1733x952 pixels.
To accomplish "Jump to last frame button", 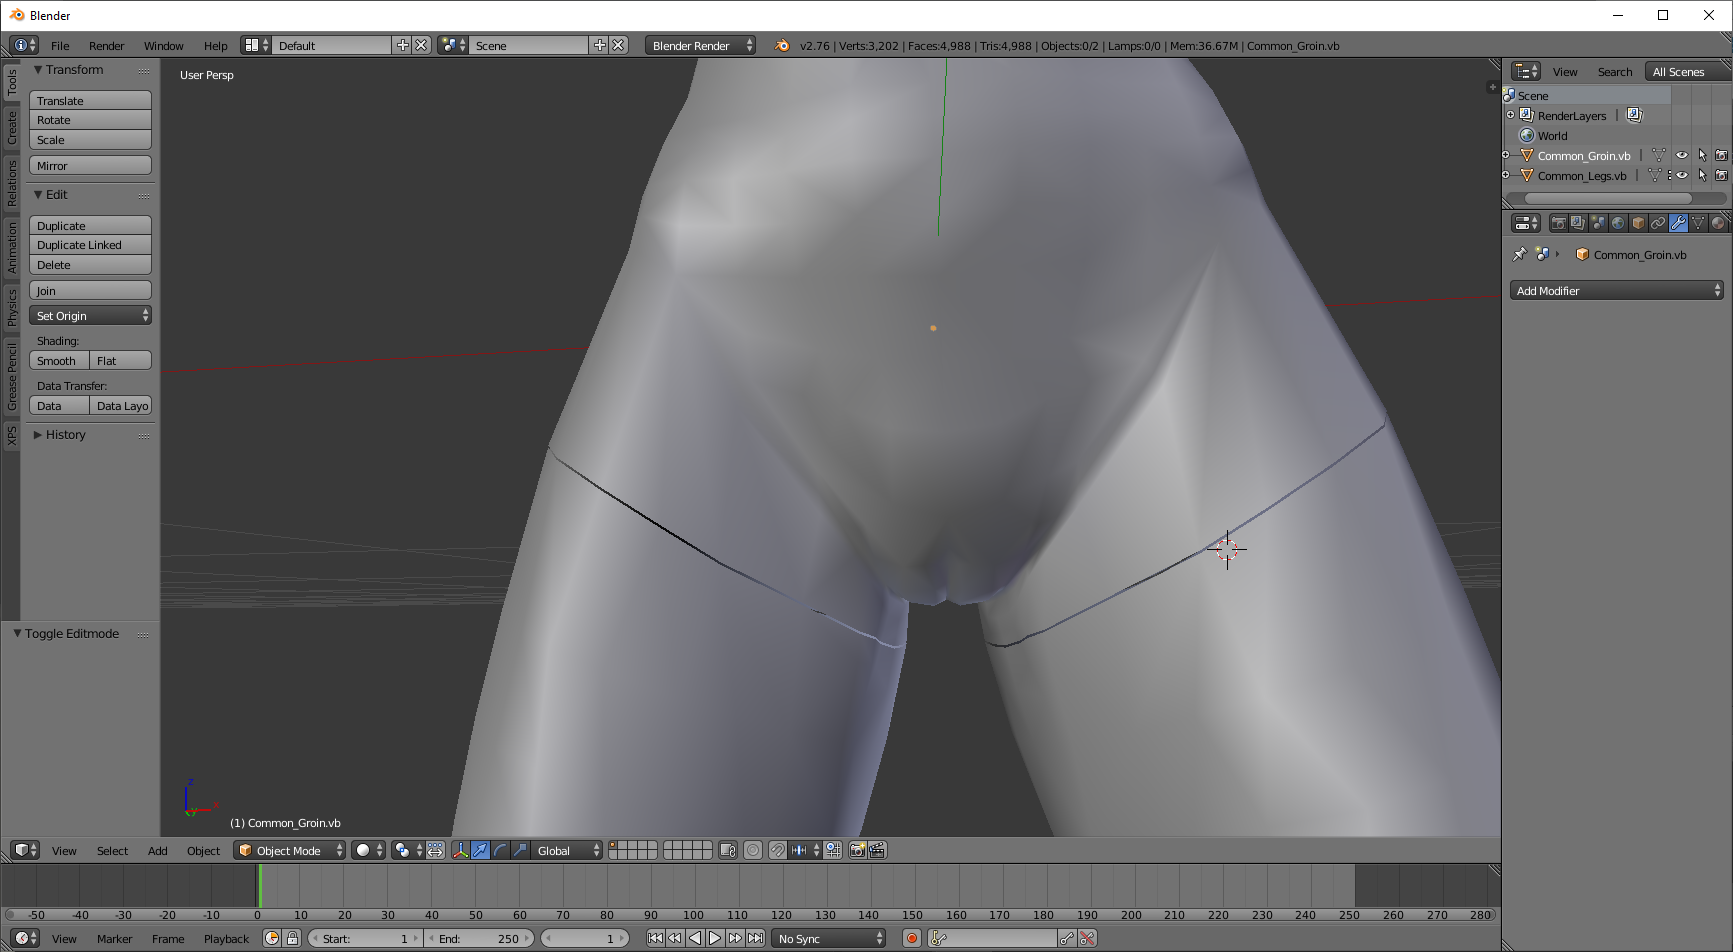I will [x=756, y=938].
